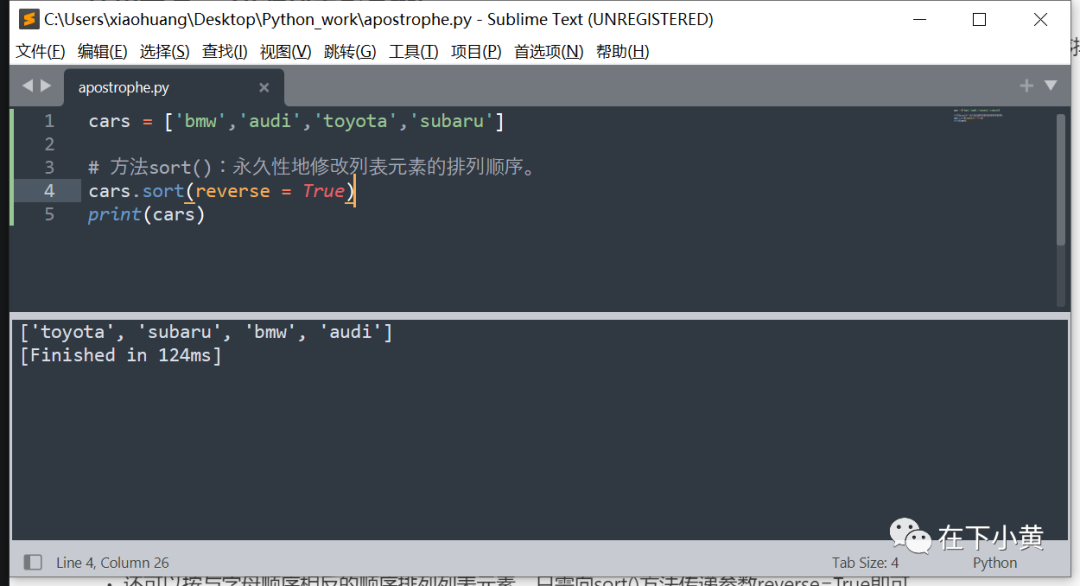Viewport: 1080px width, 586px height.
Task: Go to previous tab with left arrow
Action: pyautogui.click(x=28, y=85)
